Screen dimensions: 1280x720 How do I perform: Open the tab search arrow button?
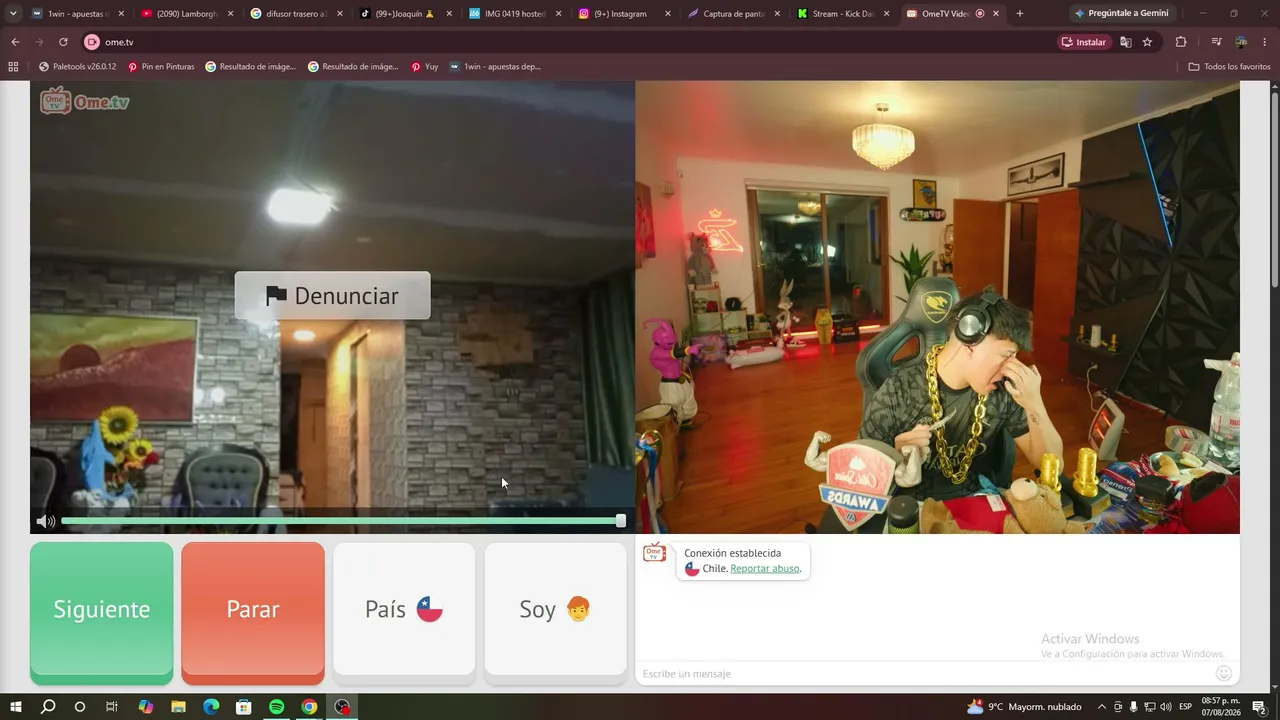(13, 13)
